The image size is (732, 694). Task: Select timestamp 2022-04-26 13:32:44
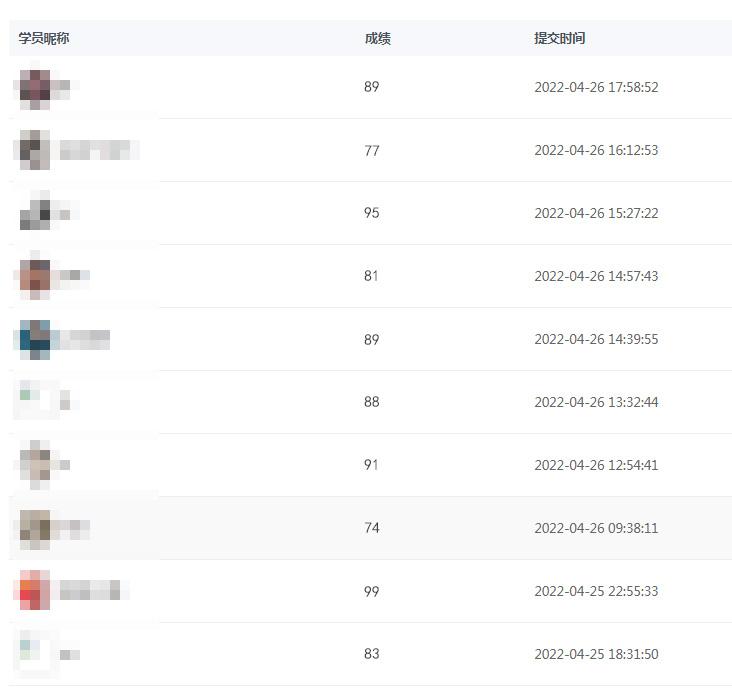click(x=596, y=402)
